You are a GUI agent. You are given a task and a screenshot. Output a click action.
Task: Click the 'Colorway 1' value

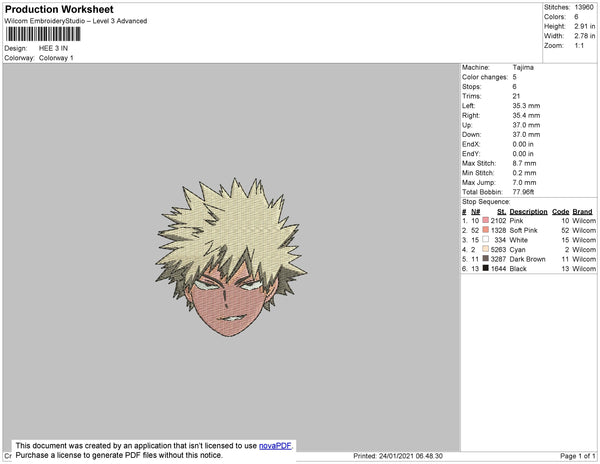(x=56, y=58)
